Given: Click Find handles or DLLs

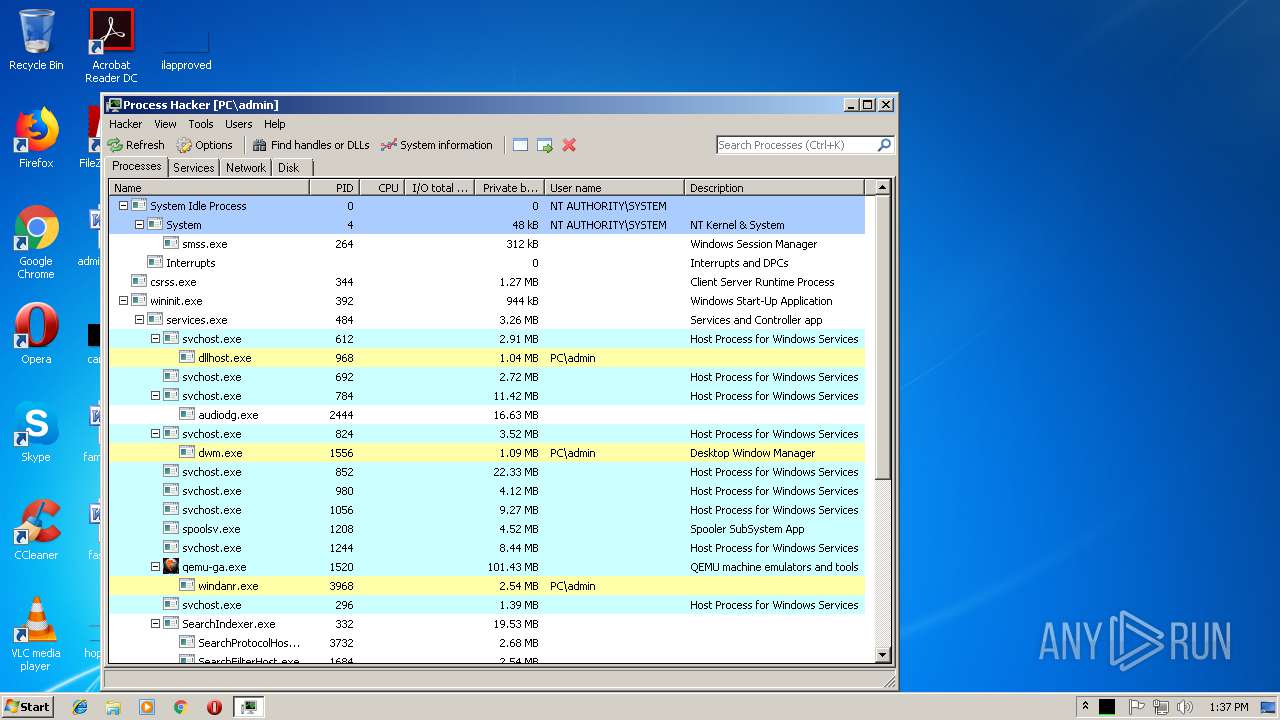Looking at the screenshot, I should [311, 145].
